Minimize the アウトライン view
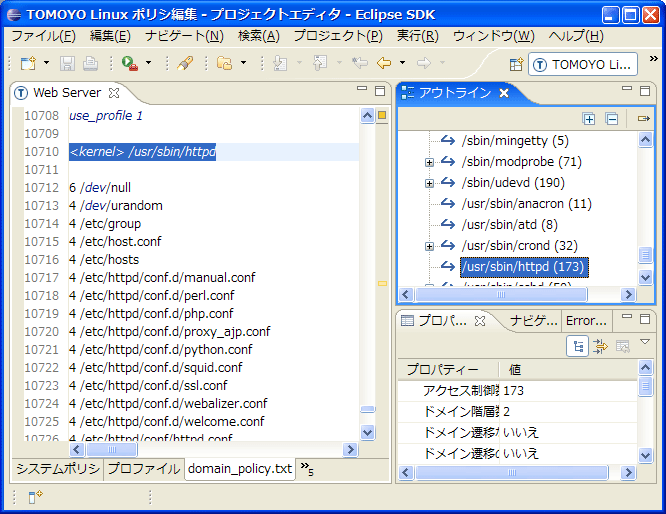Image resolution: width=666 pixels, height=514 pixels. pos(627,89)
